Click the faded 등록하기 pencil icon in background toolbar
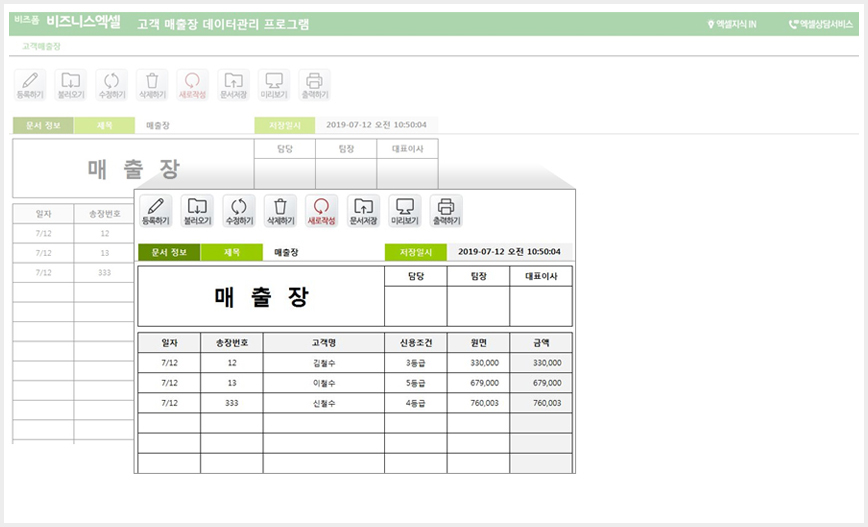Screen dimensions: 868x527 click(30, 85)
